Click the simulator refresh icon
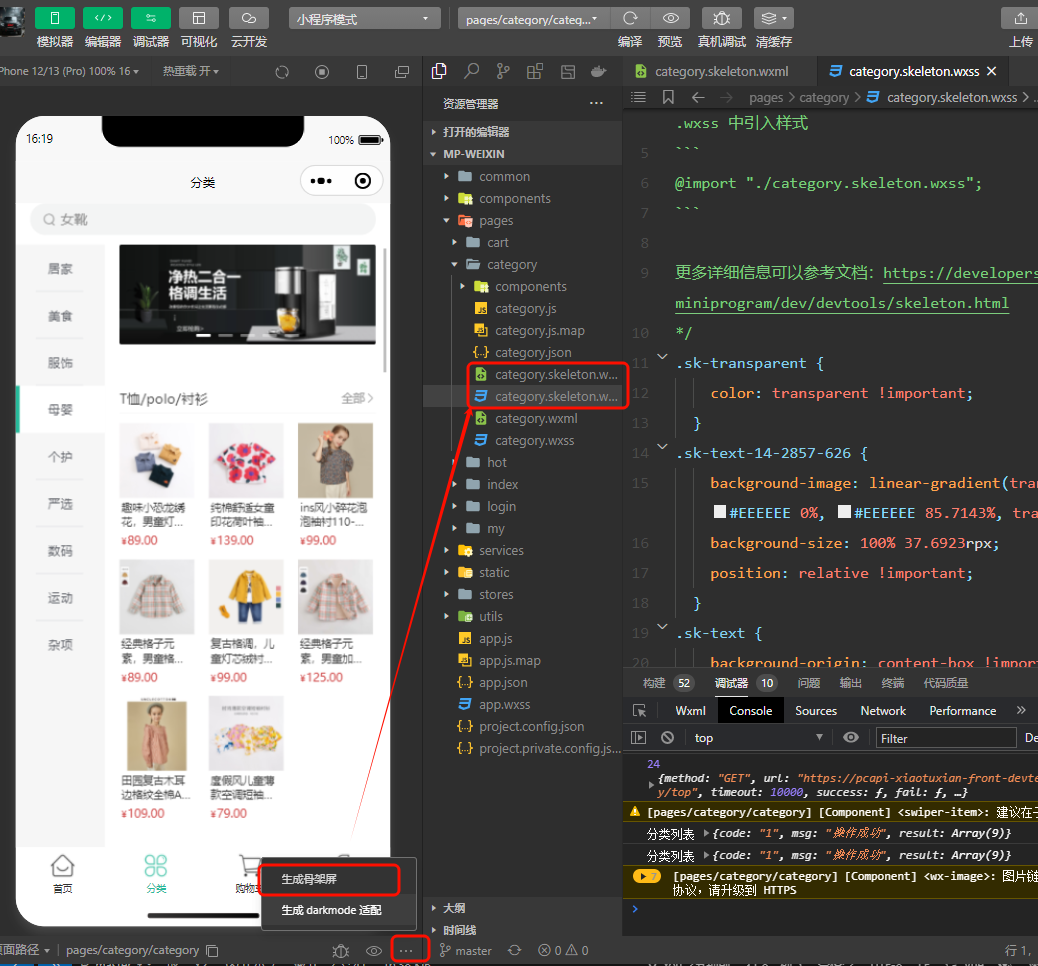This screenshot has height=966, width=1038. [282, 72]
